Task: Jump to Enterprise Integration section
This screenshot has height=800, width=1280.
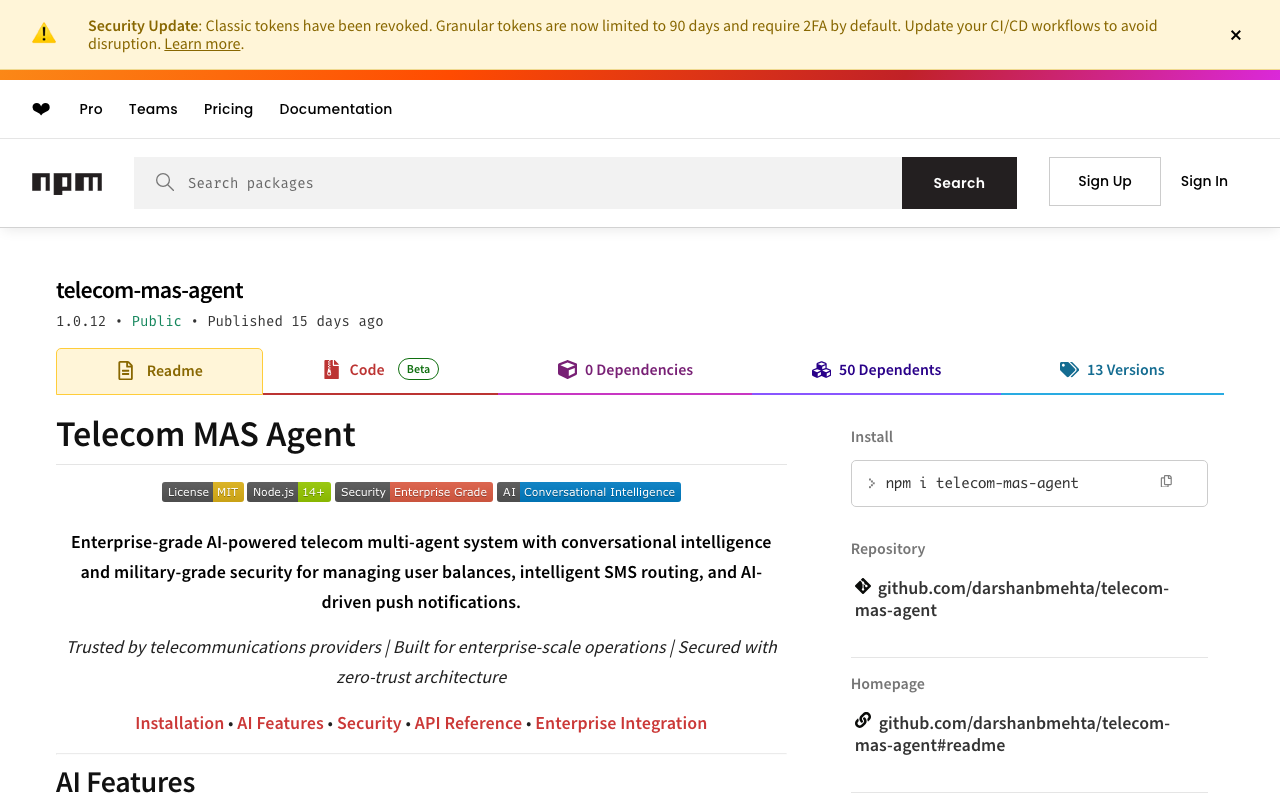Action: 621,723
